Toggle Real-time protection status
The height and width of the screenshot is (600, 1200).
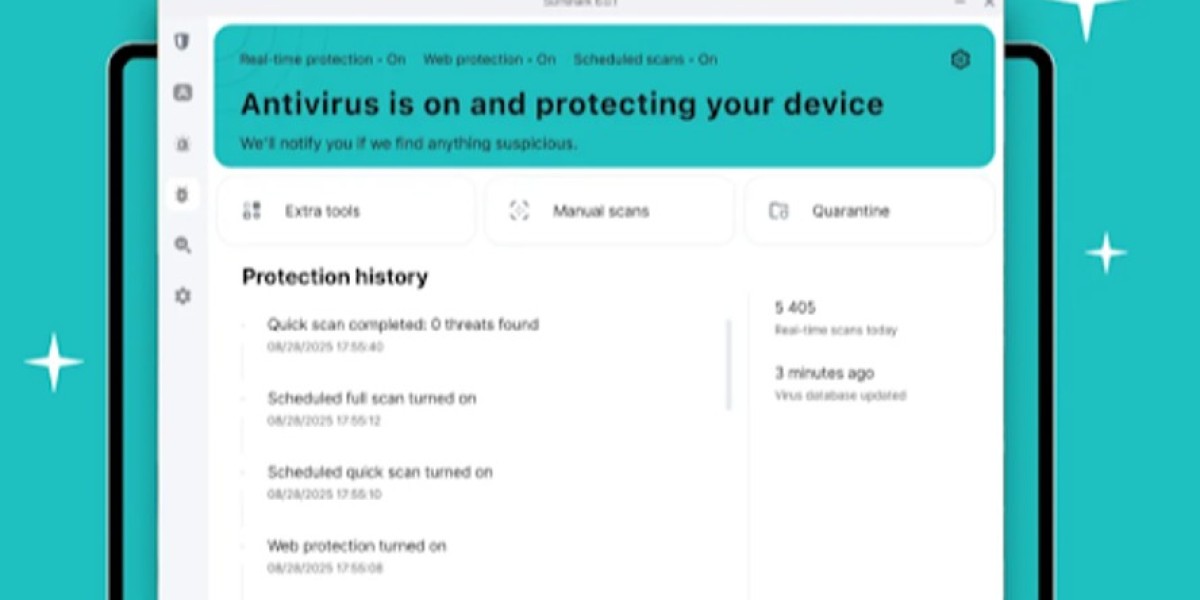[x=320, y=59]
